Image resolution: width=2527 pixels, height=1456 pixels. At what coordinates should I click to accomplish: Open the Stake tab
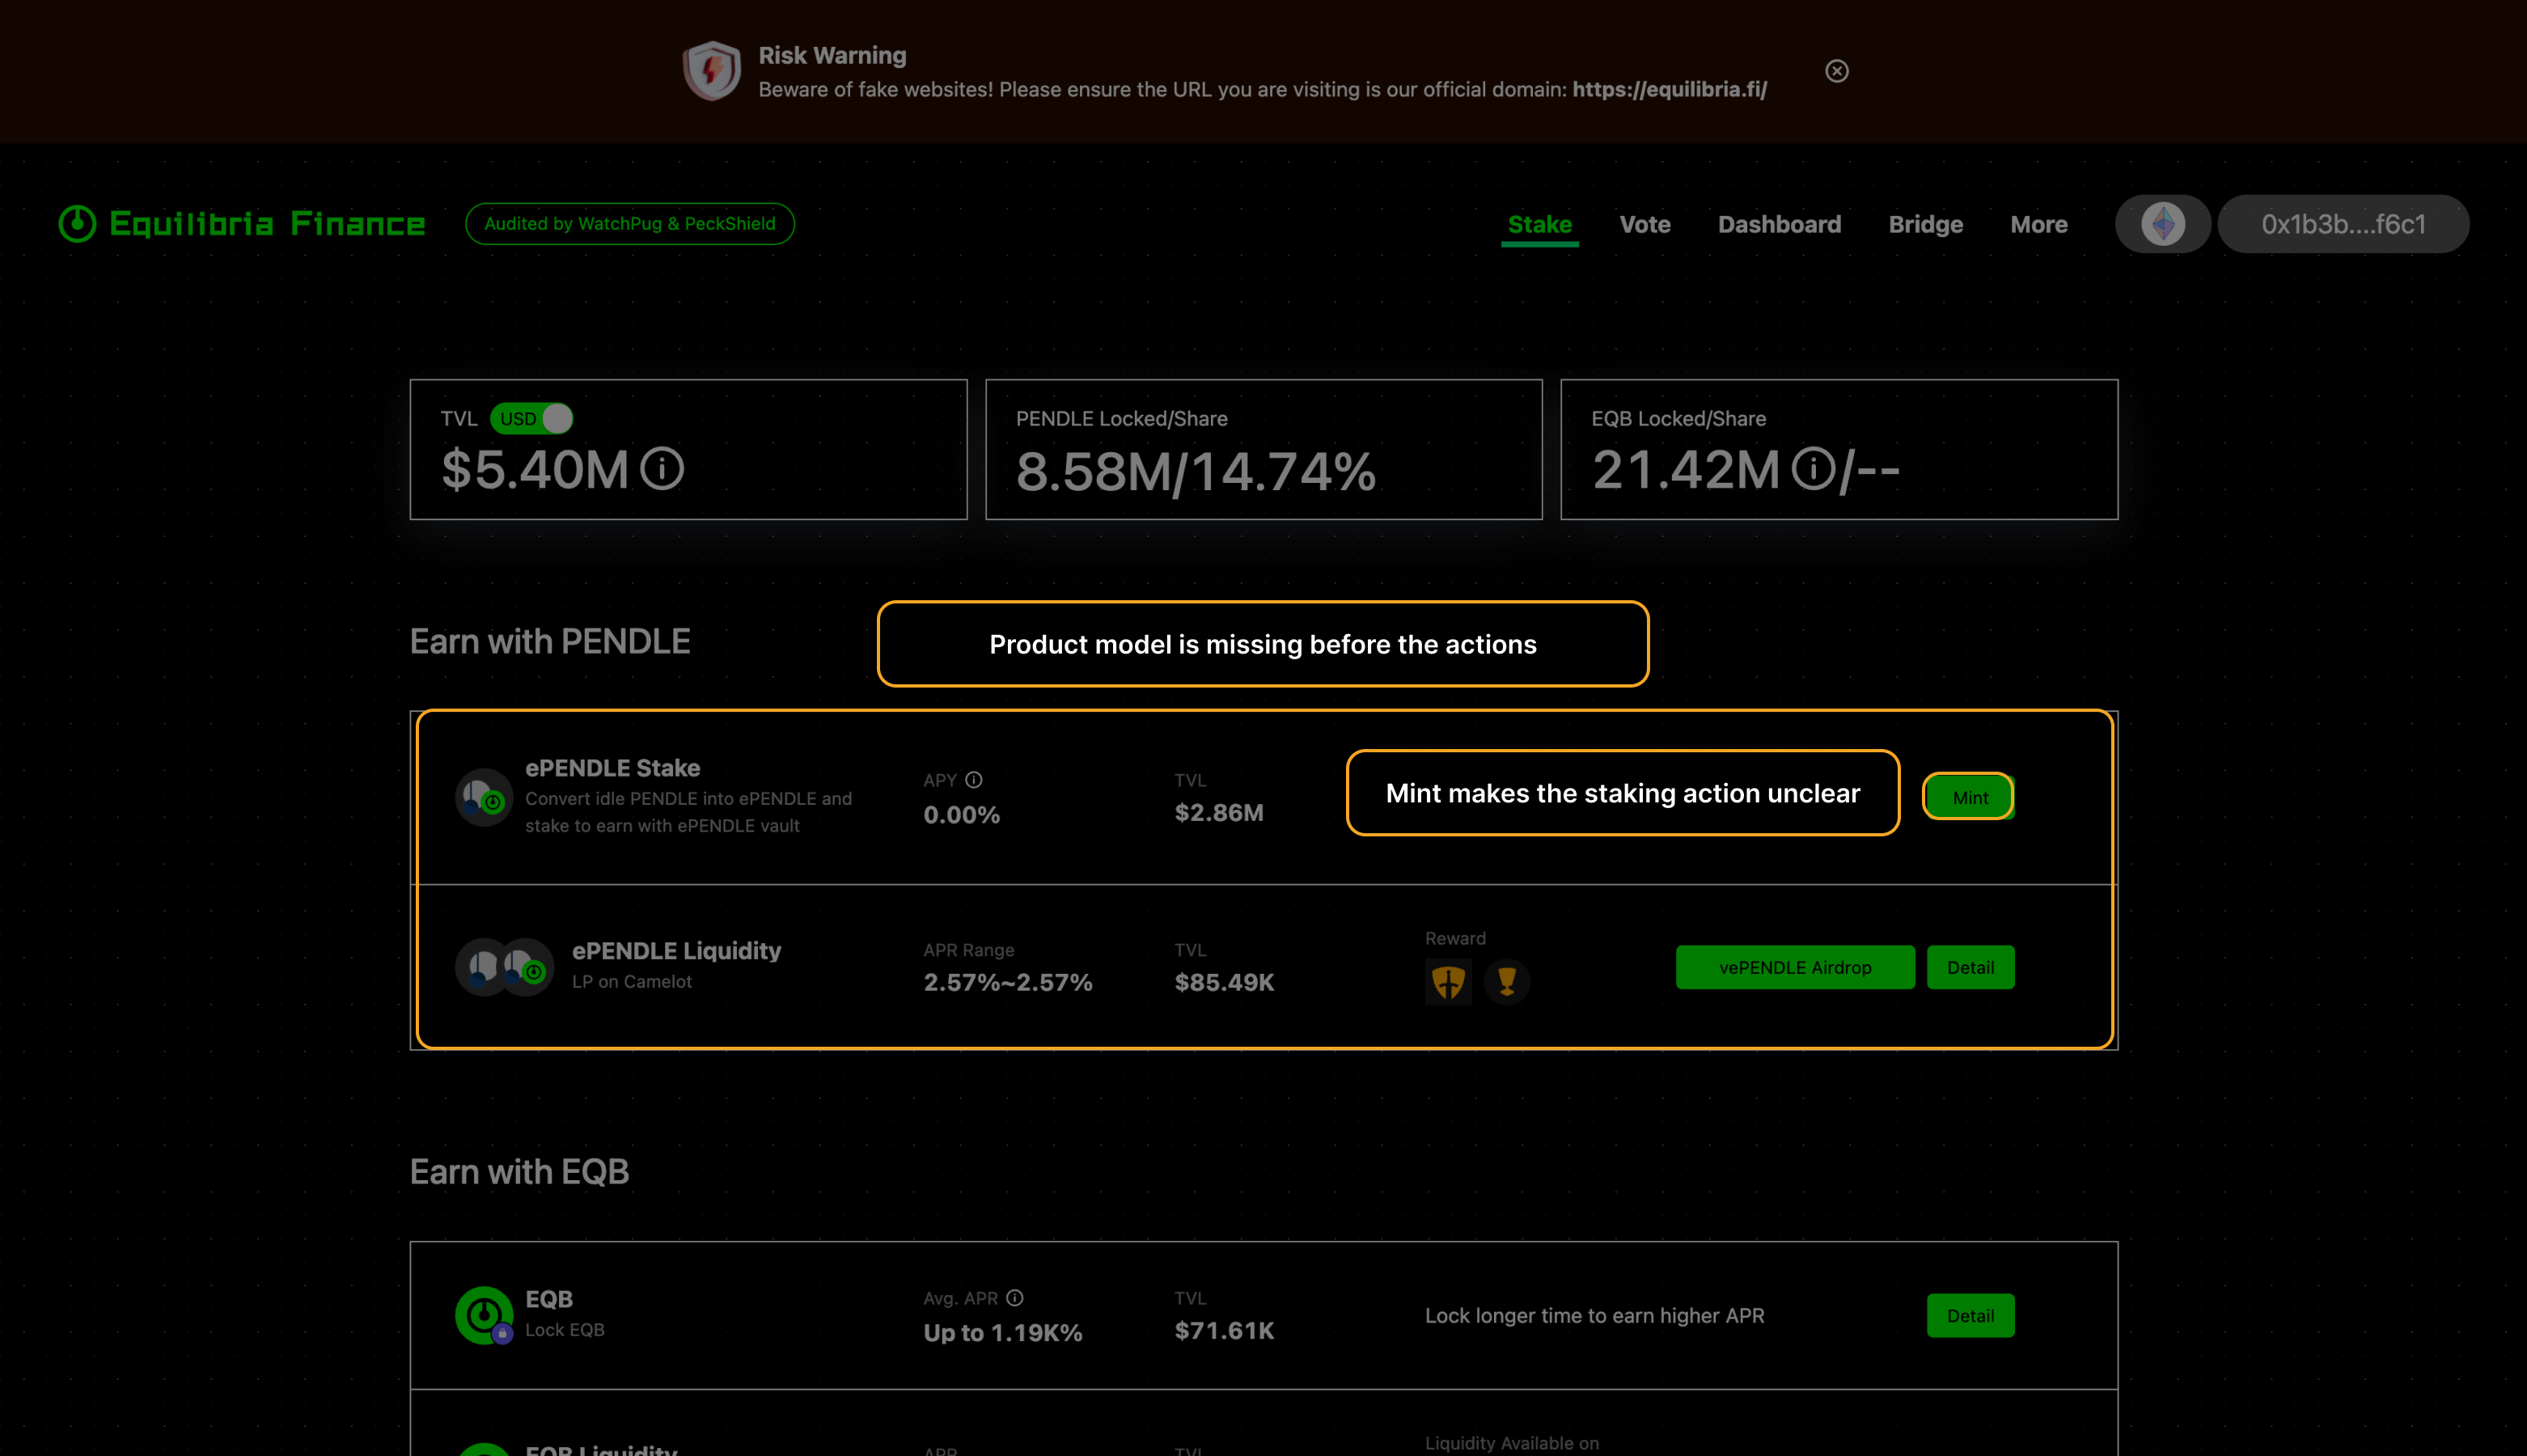pos(1540,224)
